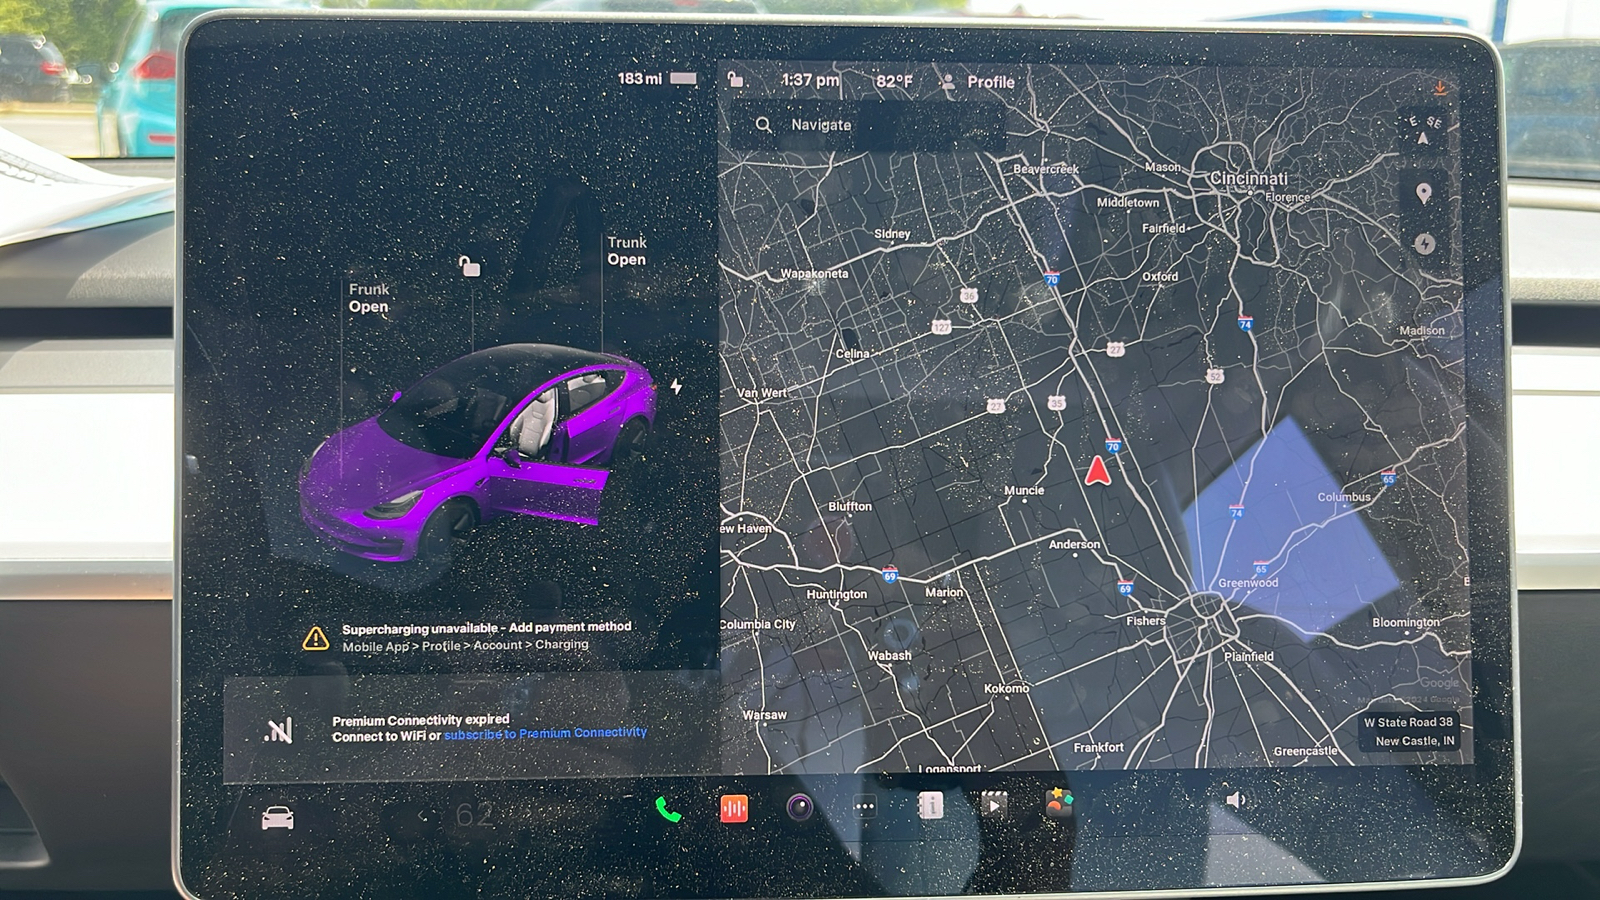This screenshot has width=1600, height=900.
Task: Open the green Phone app
Action: (668, 809)
